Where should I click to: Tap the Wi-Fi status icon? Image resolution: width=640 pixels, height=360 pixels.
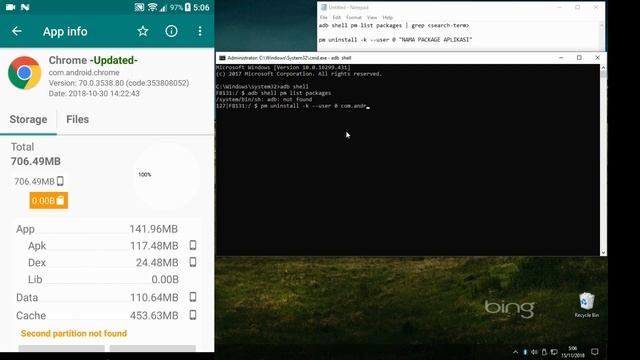152,7
